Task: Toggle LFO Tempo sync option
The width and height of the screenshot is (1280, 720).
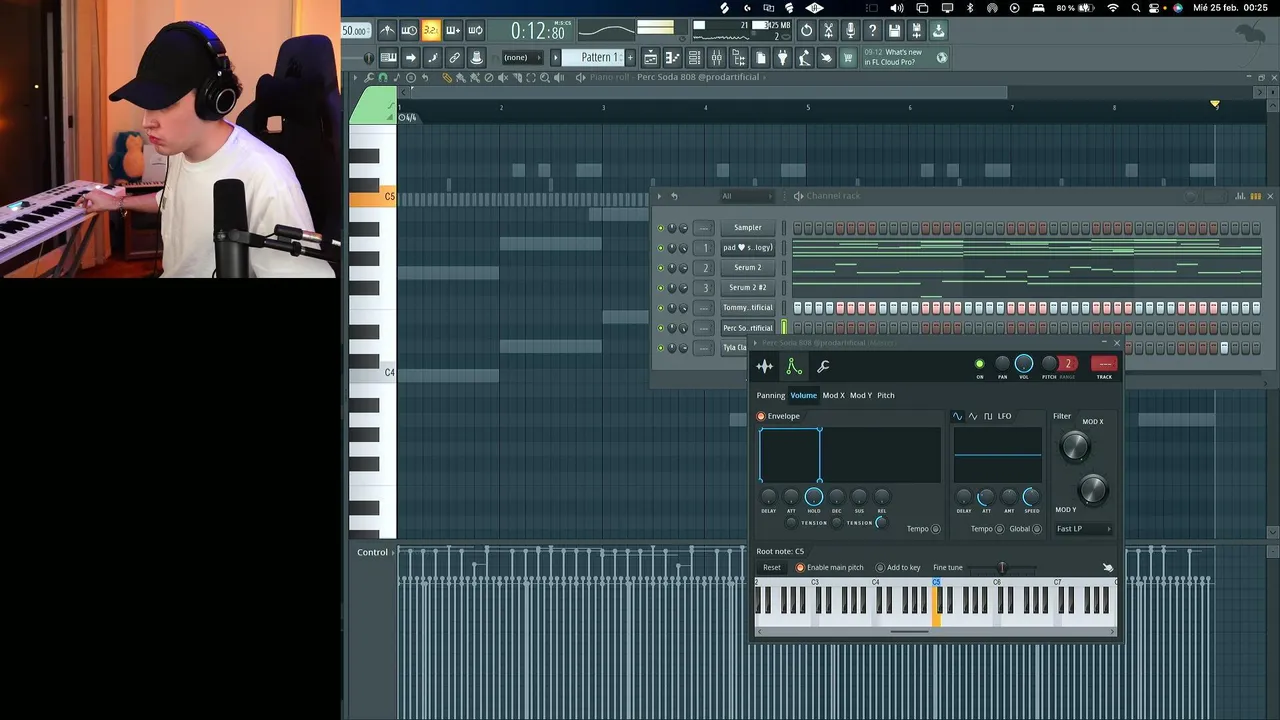Action: point(1000,529)
